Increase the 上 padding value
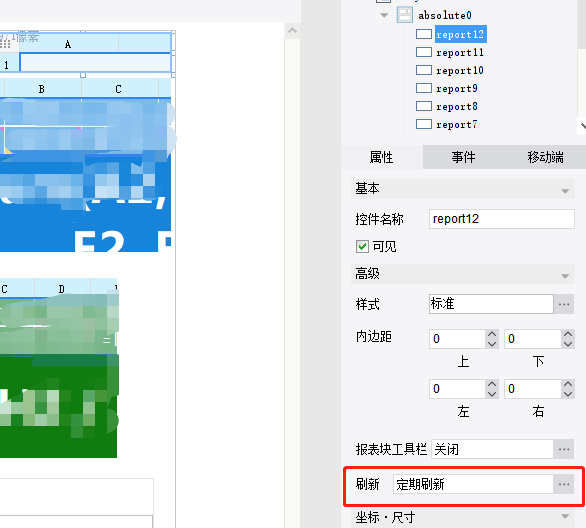This screenshot has height=528, width=586. coord(492,334)
